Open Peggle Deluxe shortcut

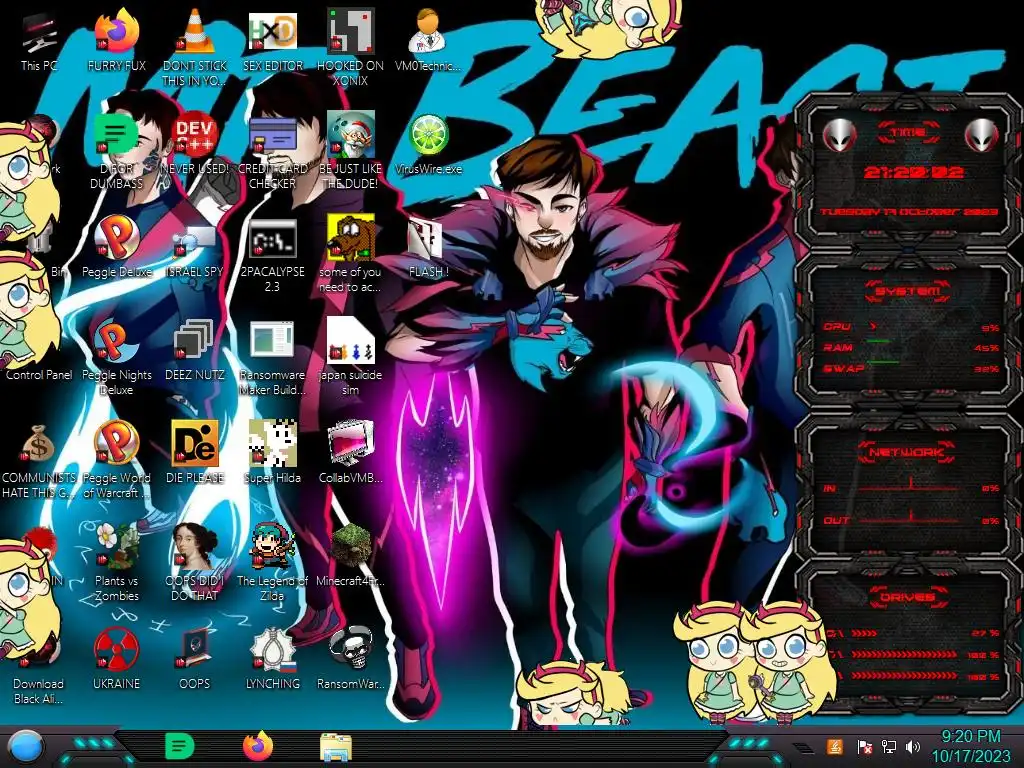tap(116, 238)
